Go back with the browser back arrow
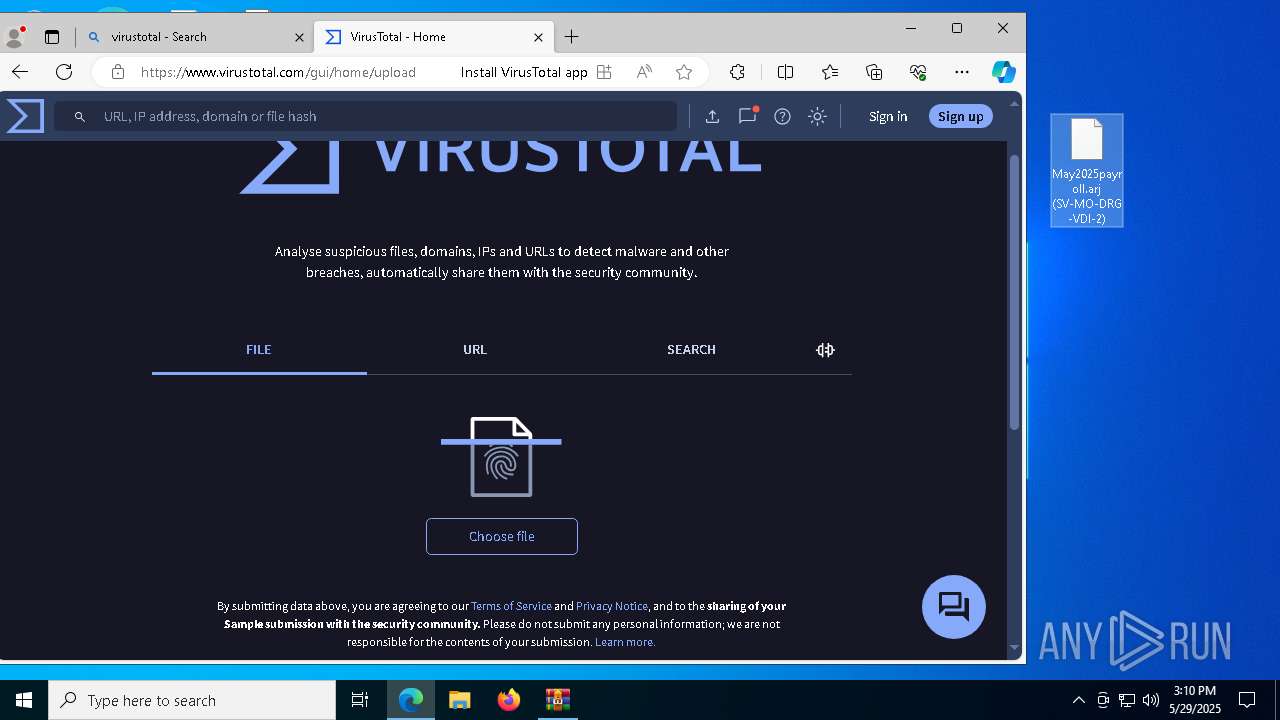Screen dimensions: 1280x720 20,72
